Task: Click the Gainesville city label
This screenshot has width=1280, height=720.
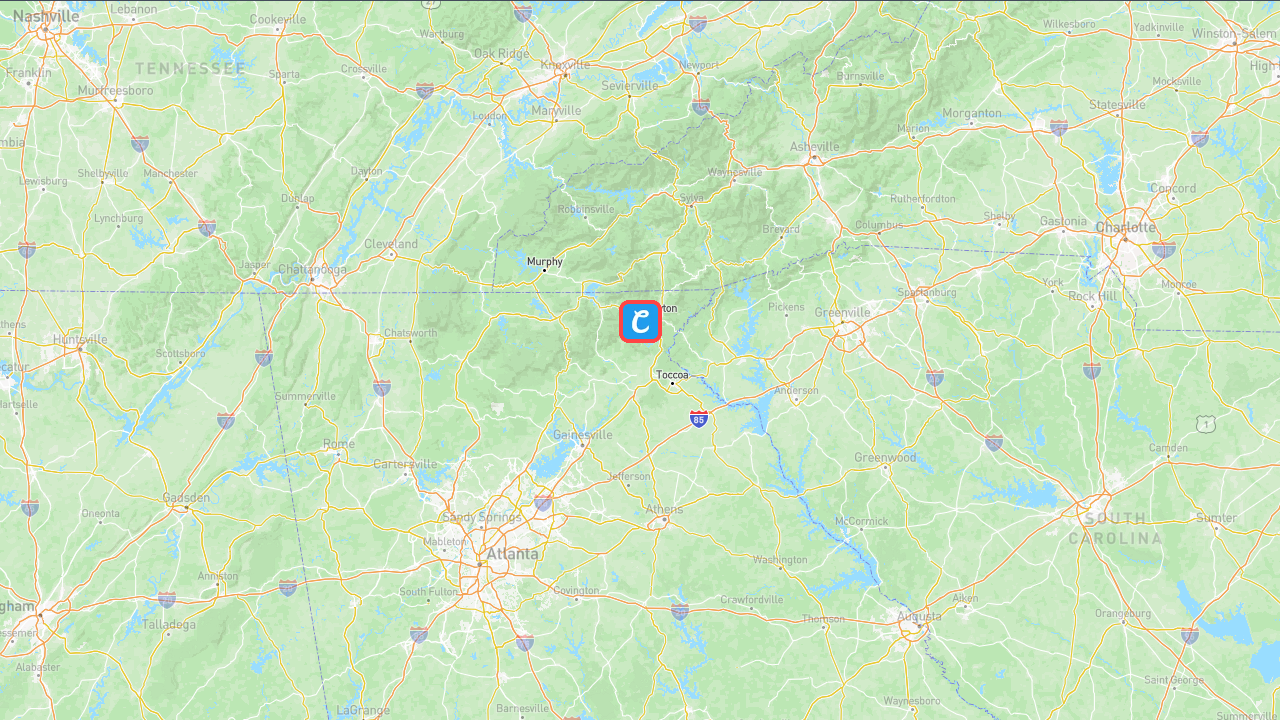Action: tap(583, 435)
